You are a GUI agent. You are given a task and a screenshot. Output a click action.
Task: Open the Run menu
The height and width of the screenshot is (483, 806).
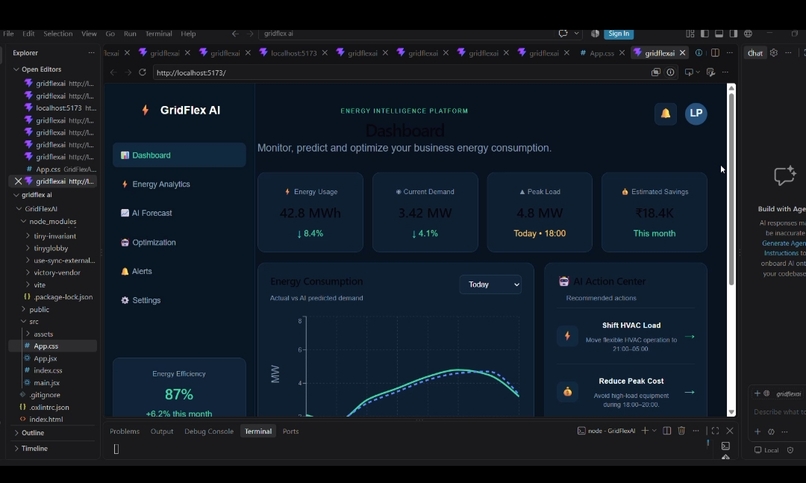point(130,33)
